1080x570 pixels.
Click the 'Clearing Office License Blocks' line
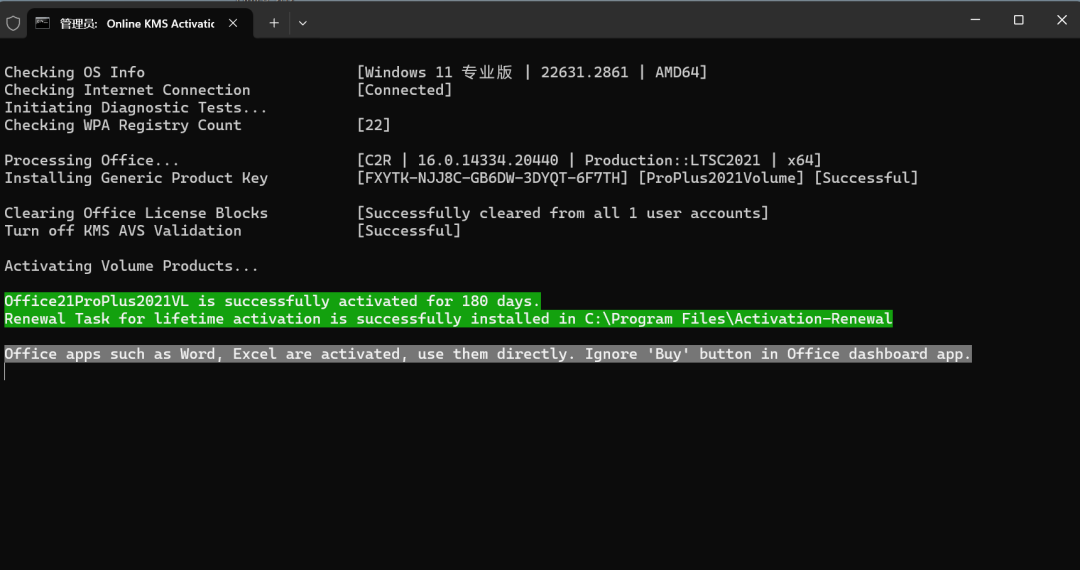(136, 213)
